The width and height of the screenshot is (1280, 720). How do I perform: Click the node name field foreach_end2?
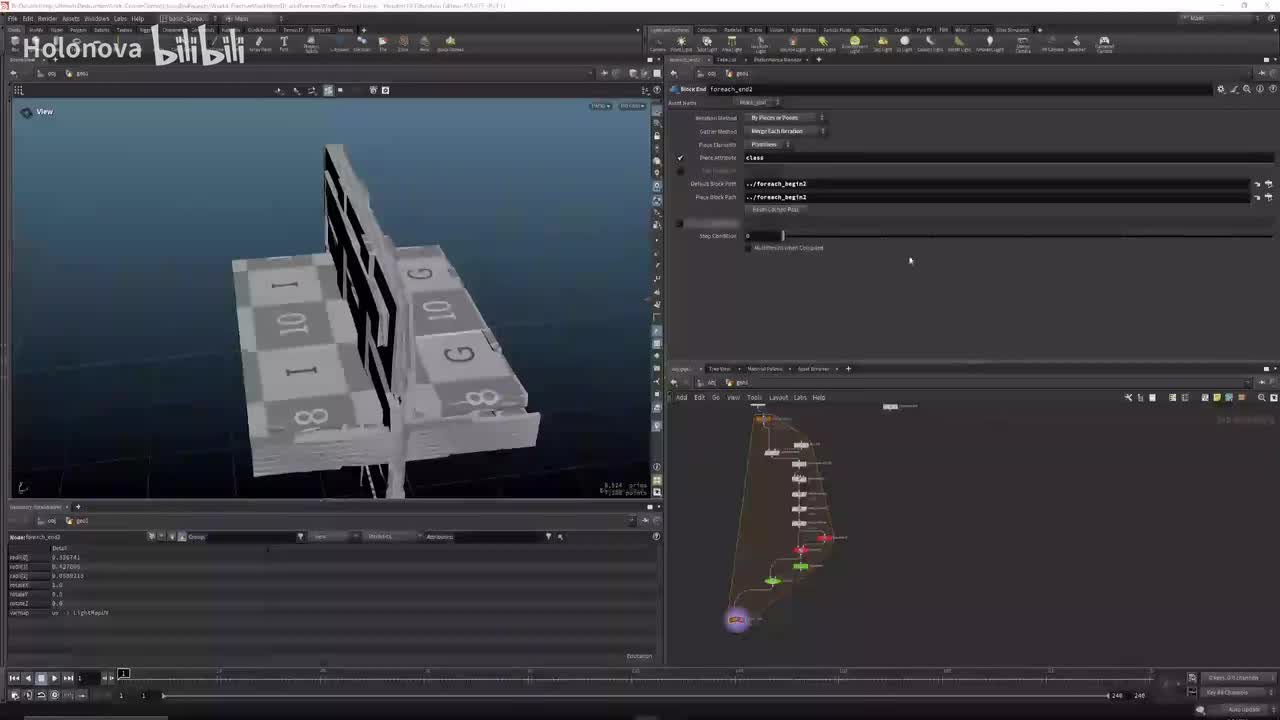[960, 89]
